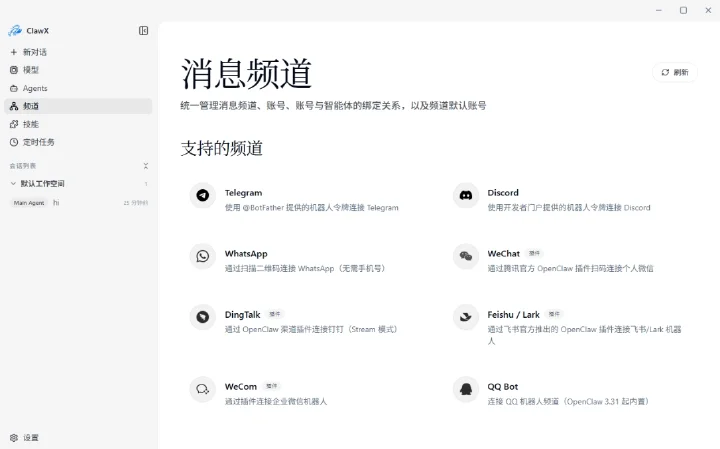The width and height of the screenshot is (720, 449).
Task: Click the WeCom channel icon
Action: (x=202, y=389)
